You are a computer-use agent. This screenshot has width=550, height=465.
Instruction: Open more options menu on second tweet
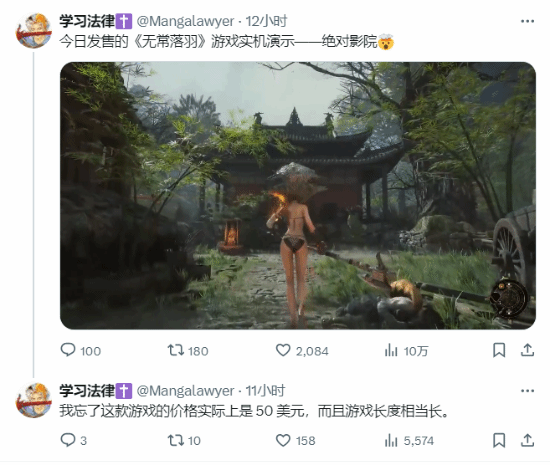pyautogui.click(x=527, y=391)
